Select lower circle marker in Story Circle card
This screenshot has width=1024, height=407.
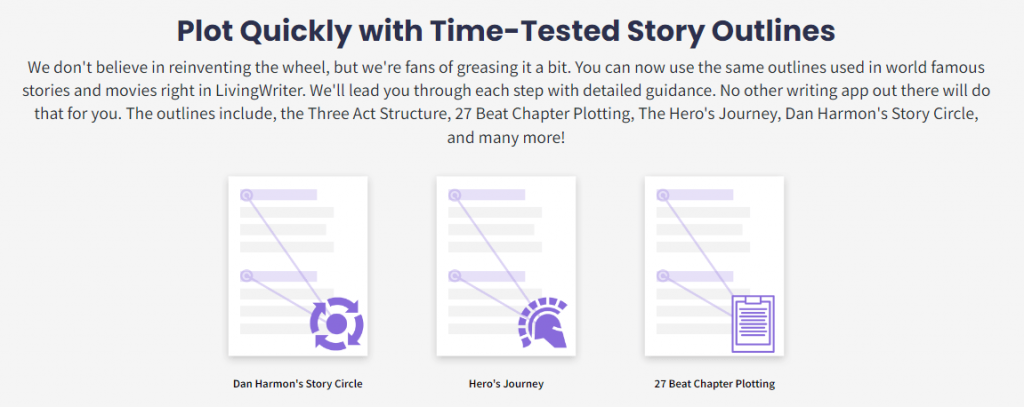tap(246, 276)
